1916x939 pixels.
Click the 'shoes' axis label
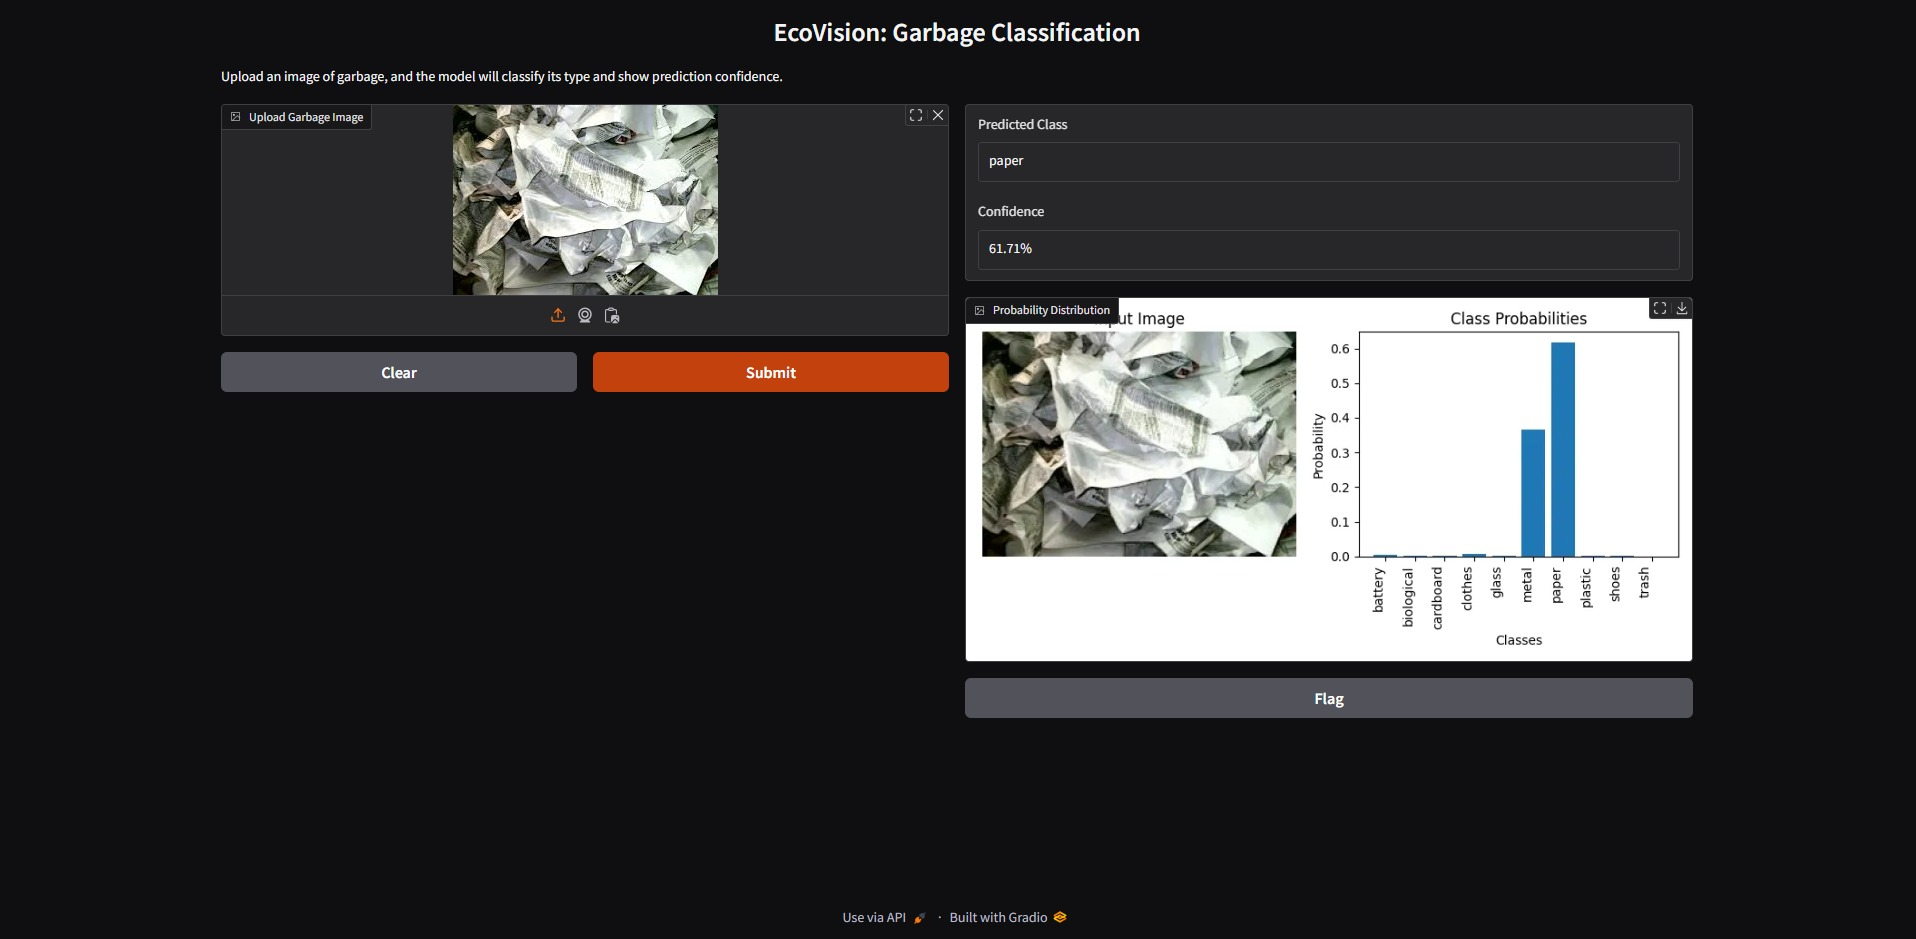click(x=1615, y=585)
